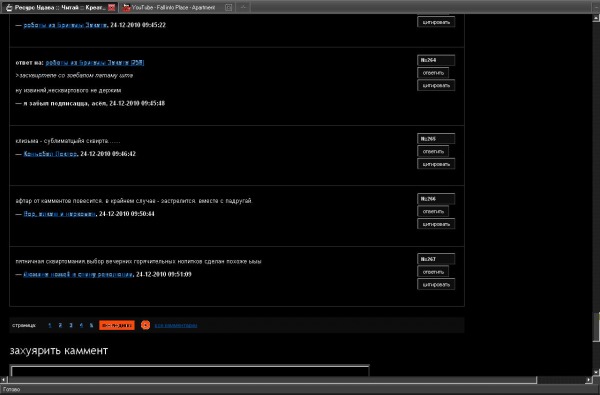This screenshot has height=395, width=600.
Task: Click the horizontal scrollbar right arrow
Action: click(x=589, y=380)
